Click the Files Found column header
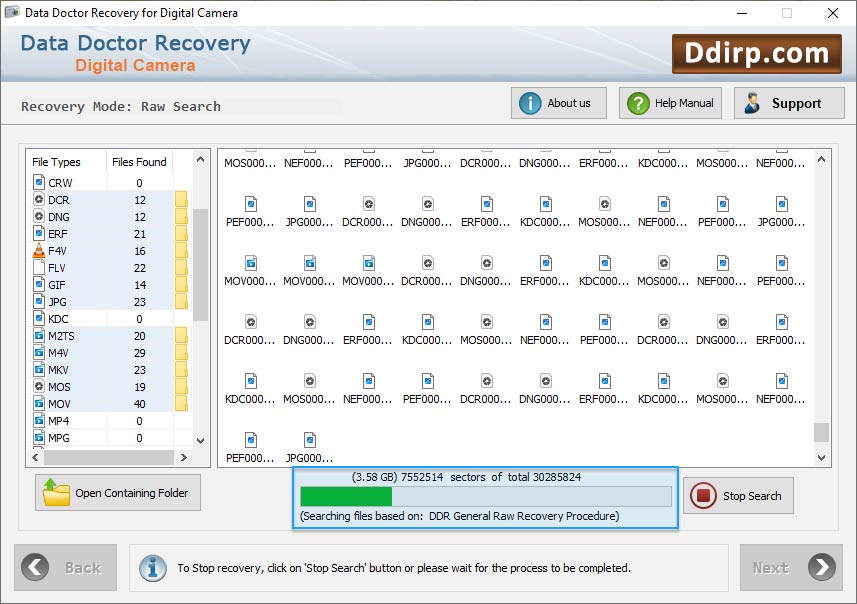 139,162
